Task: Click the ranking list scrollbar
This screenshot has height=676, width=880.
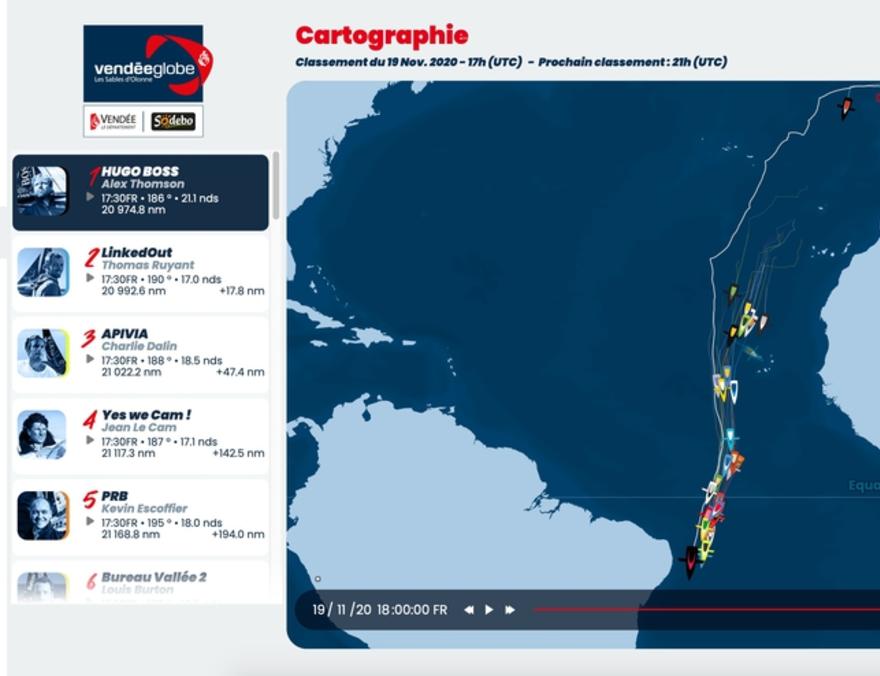Action: click(276, 186)
